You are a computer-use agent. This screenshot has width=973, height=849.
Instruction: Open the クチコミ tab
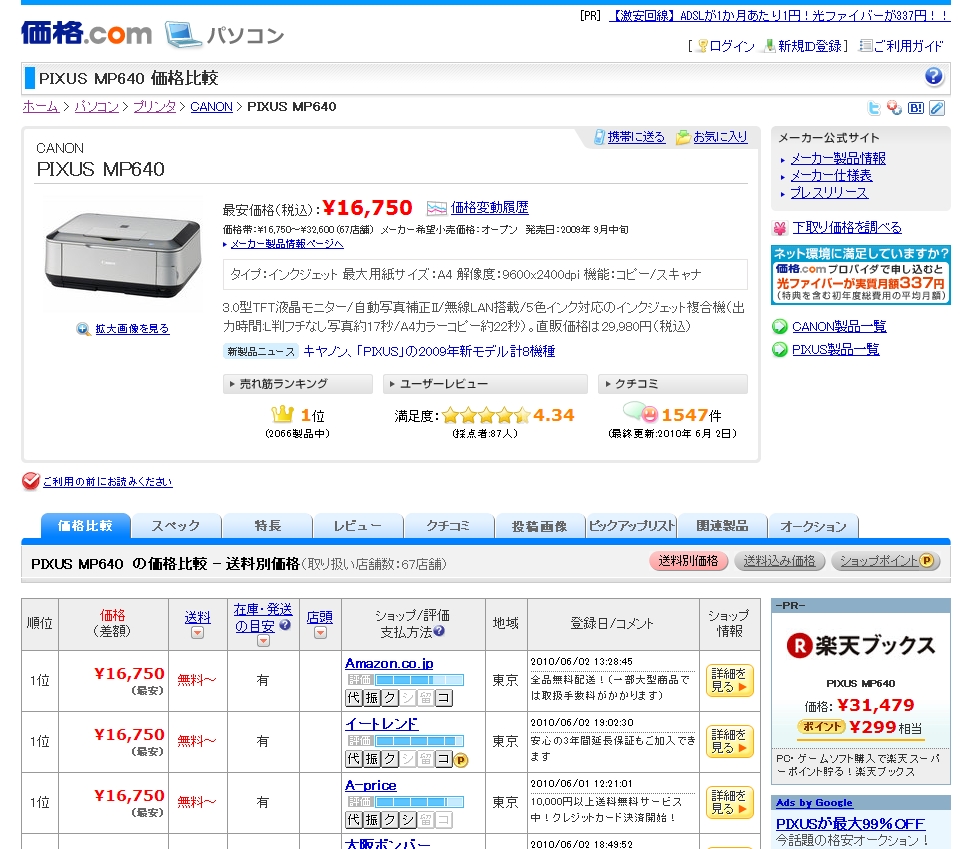(449, 526)
